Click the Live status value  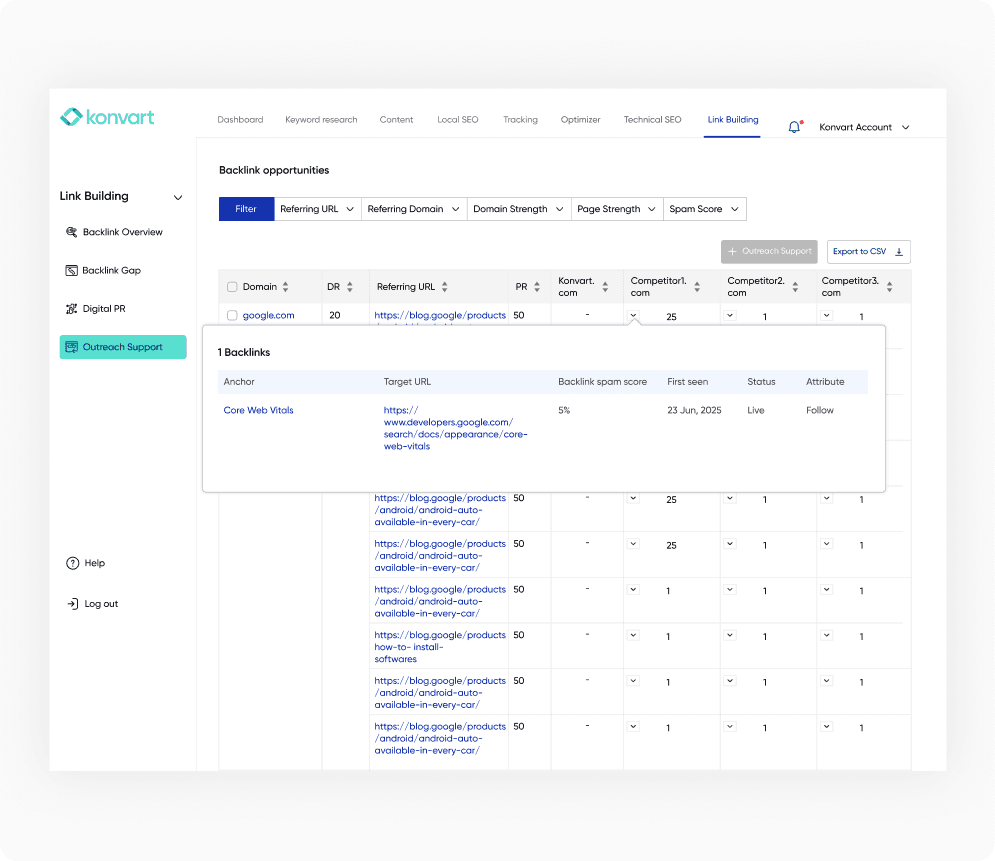click(756, 411)
